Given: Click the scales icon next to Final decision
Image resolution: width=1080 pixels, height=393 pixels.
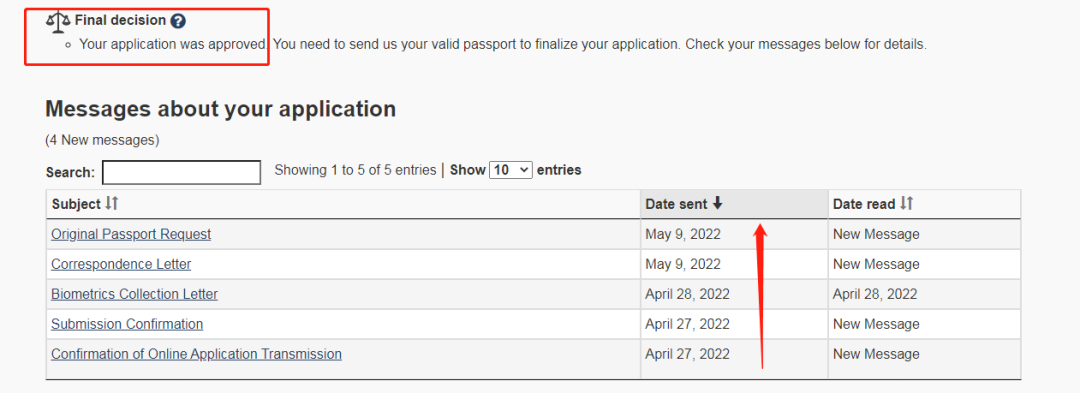Looking at the screenshot, I should pyautogui.click(x=58, y=21).
